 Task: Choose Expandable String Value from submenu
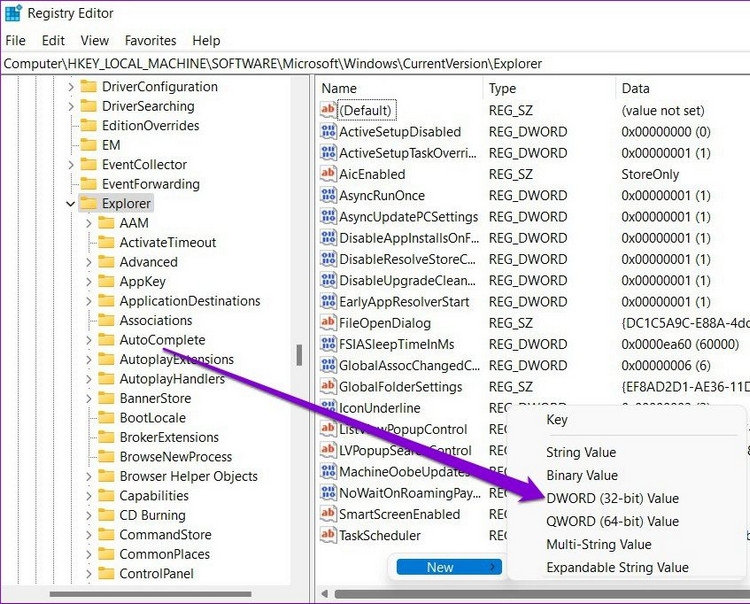click(618, 567)
